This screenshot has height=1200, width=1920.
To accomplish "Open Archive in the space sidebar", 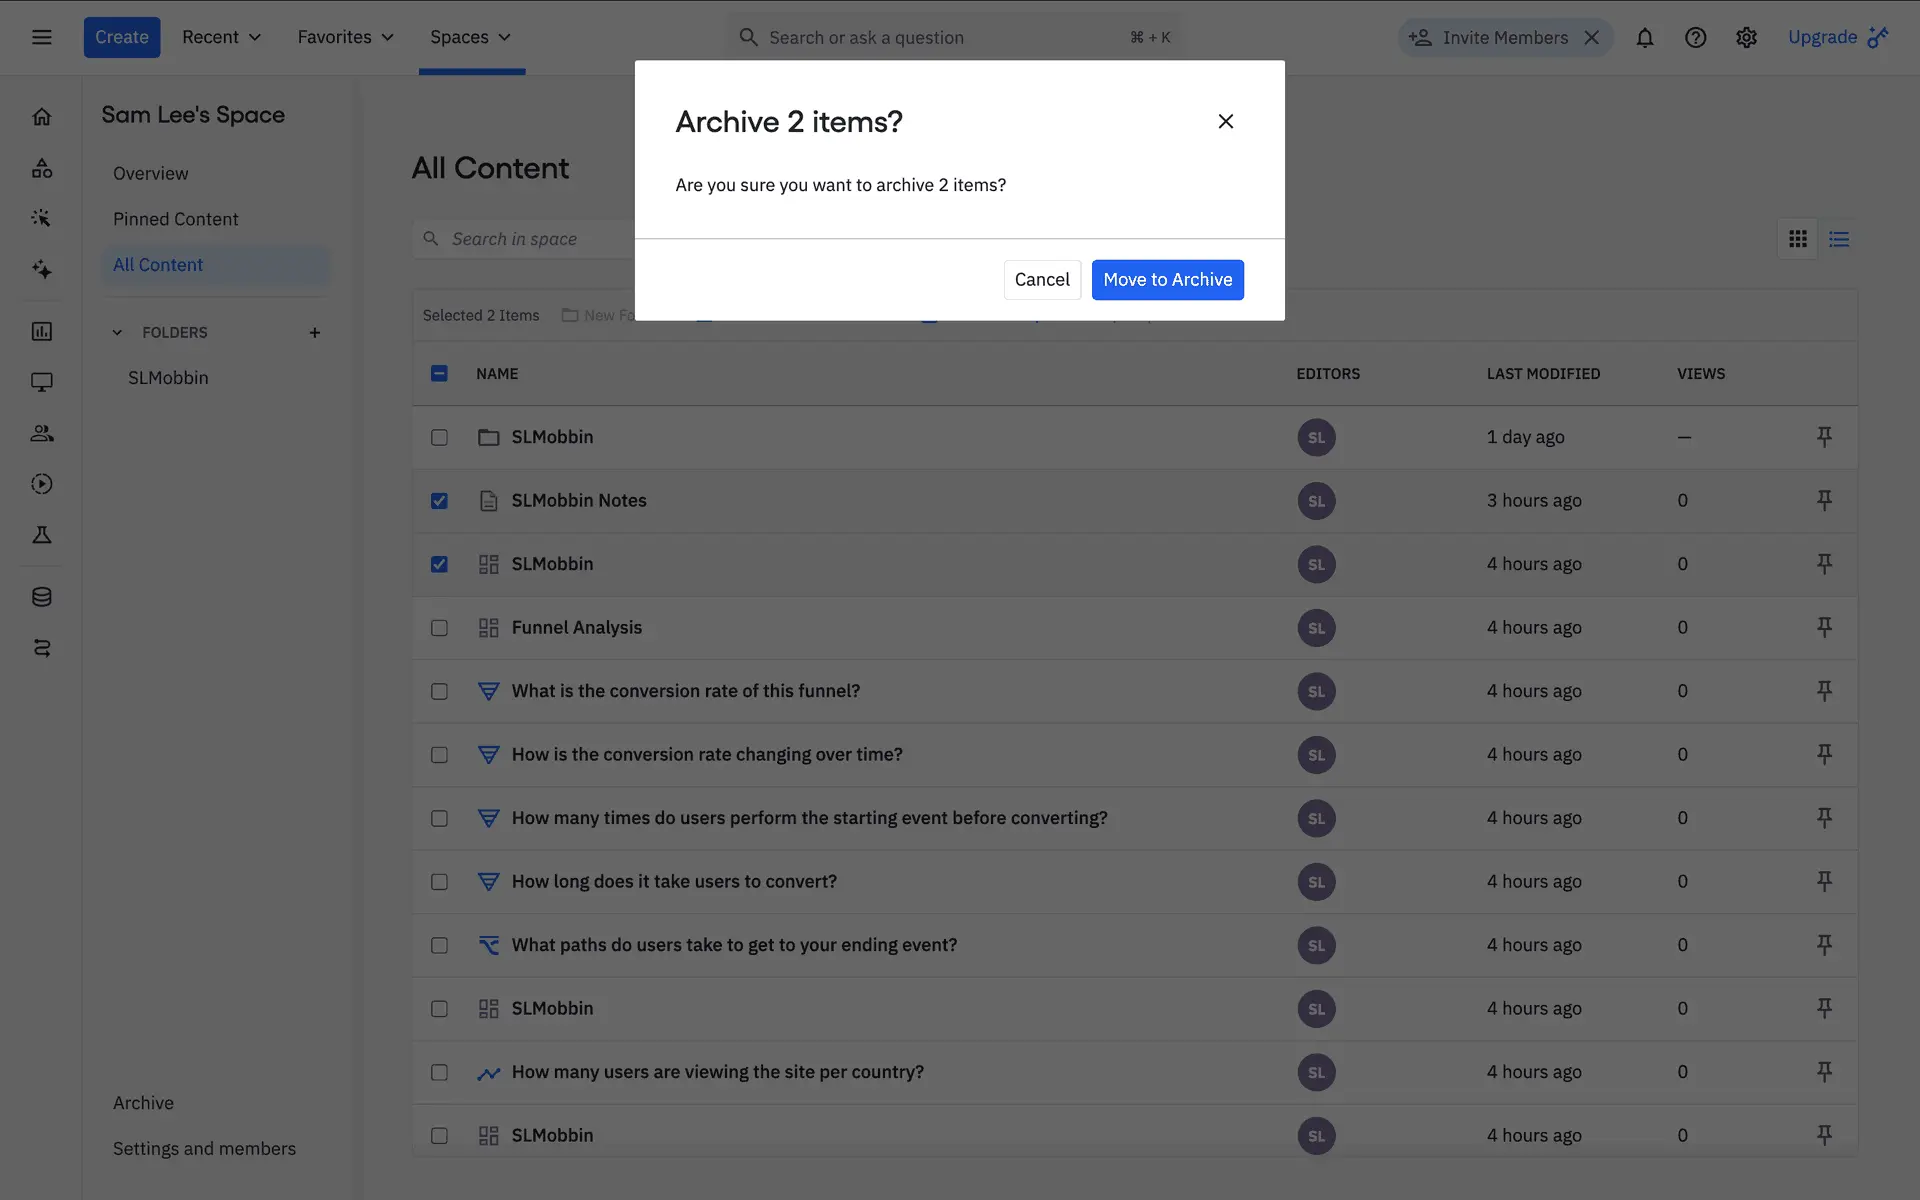I will [143, 1103].
